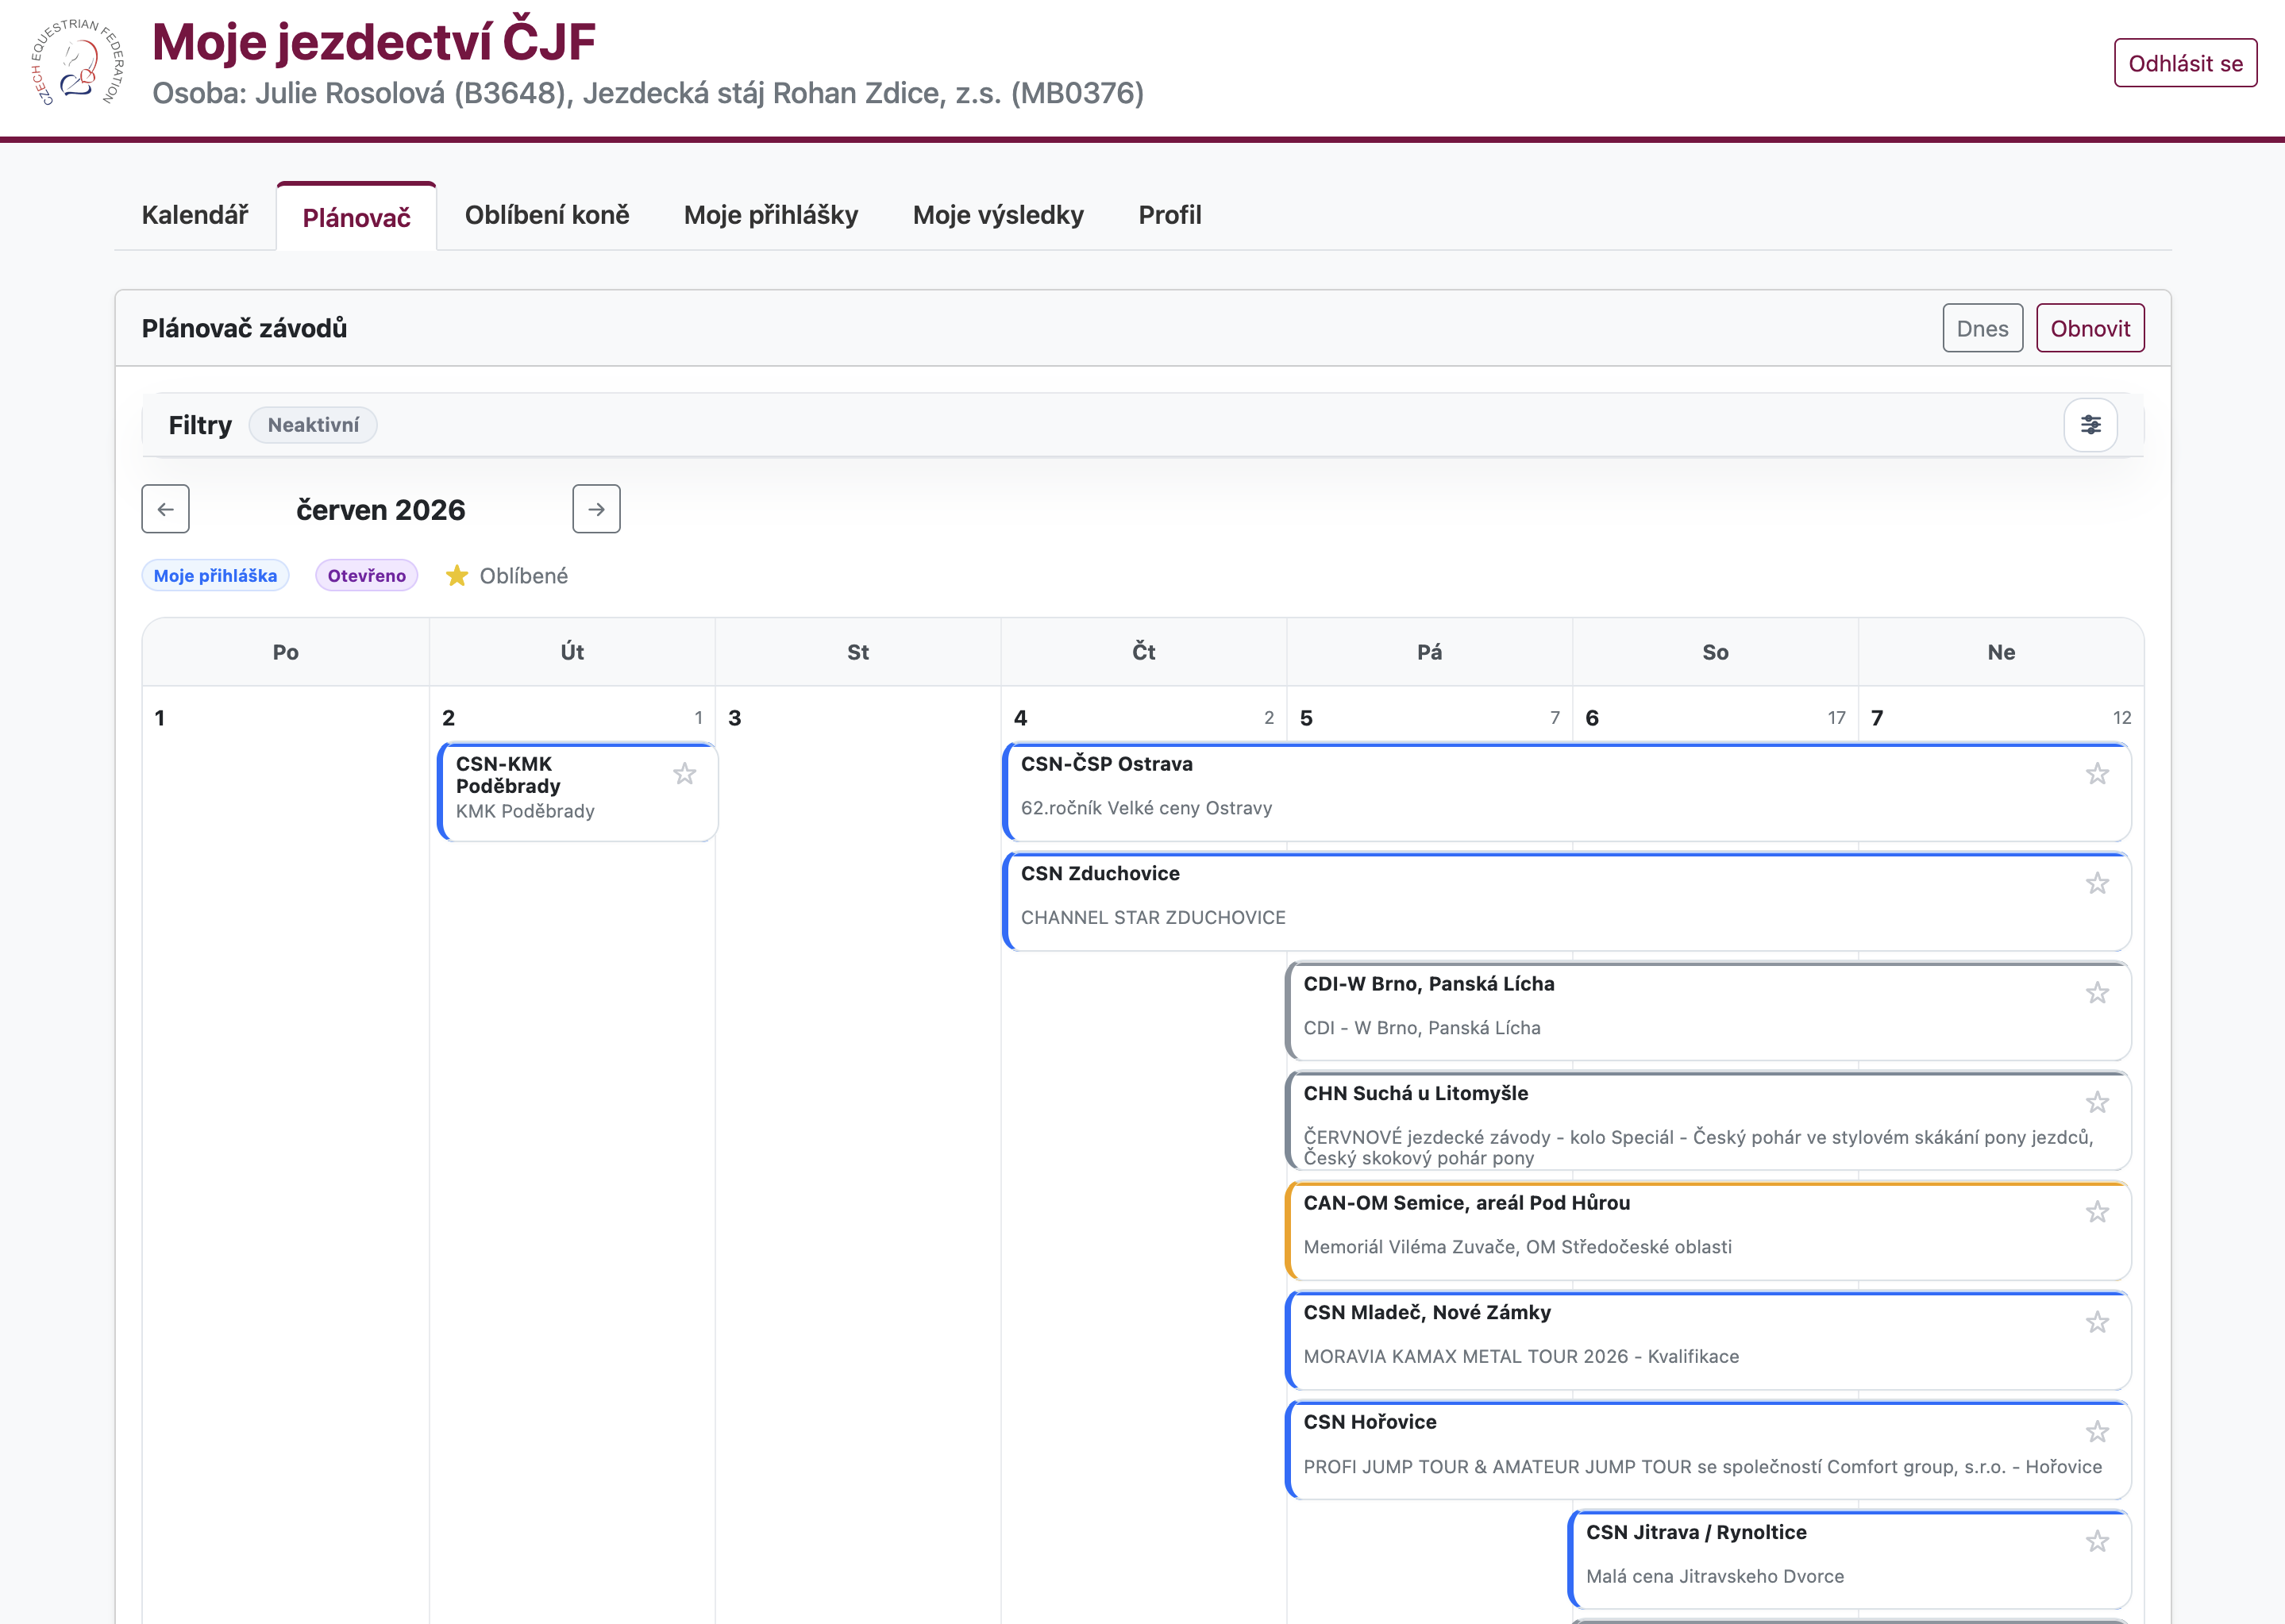Click the Otevřeno purple legend badge
The height and width of the screenshot is (1624, 2285).
click(366, 576)
